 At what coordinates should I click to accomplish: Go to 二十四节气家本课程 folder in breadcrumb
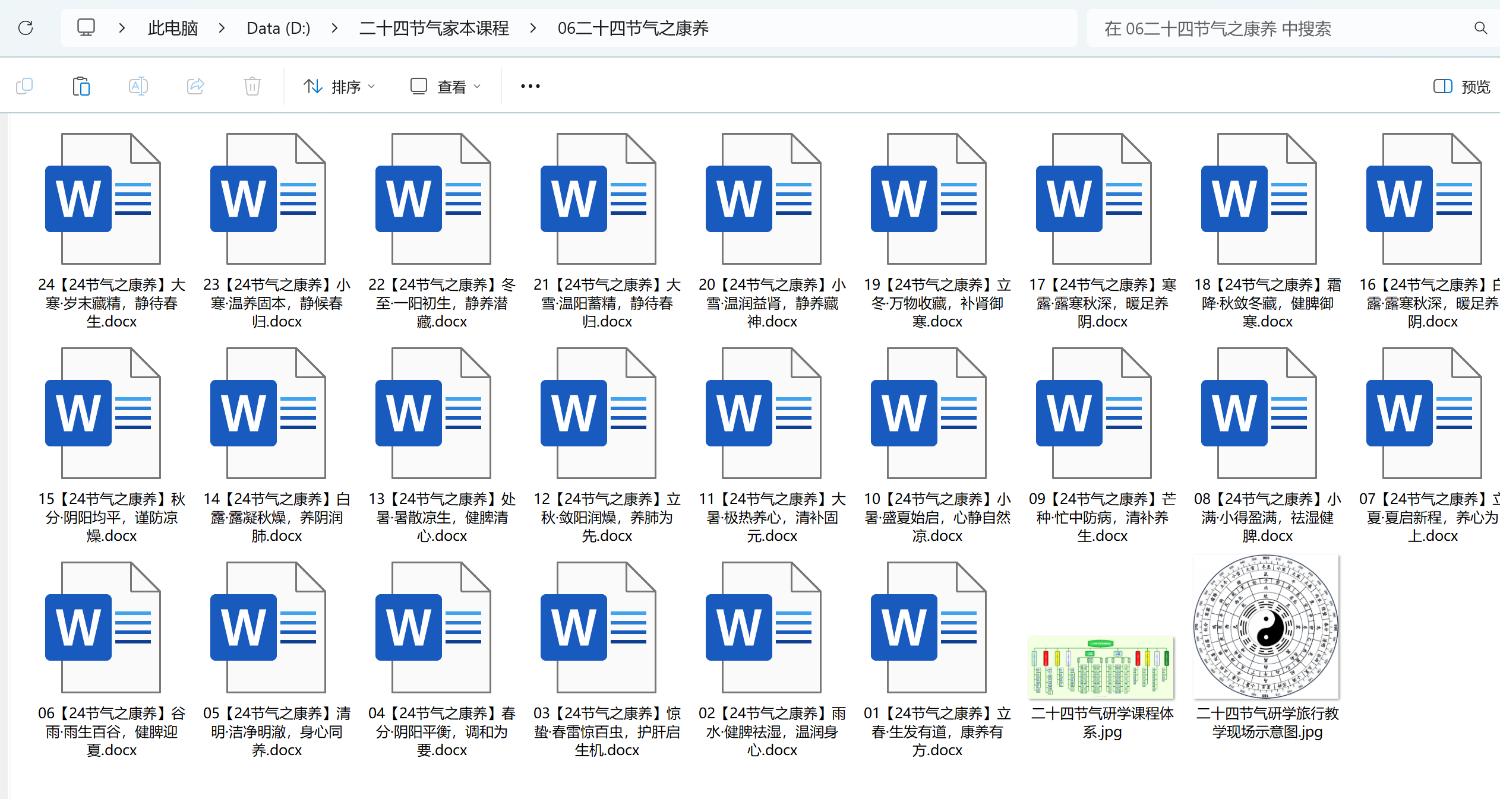pos(434,28)
